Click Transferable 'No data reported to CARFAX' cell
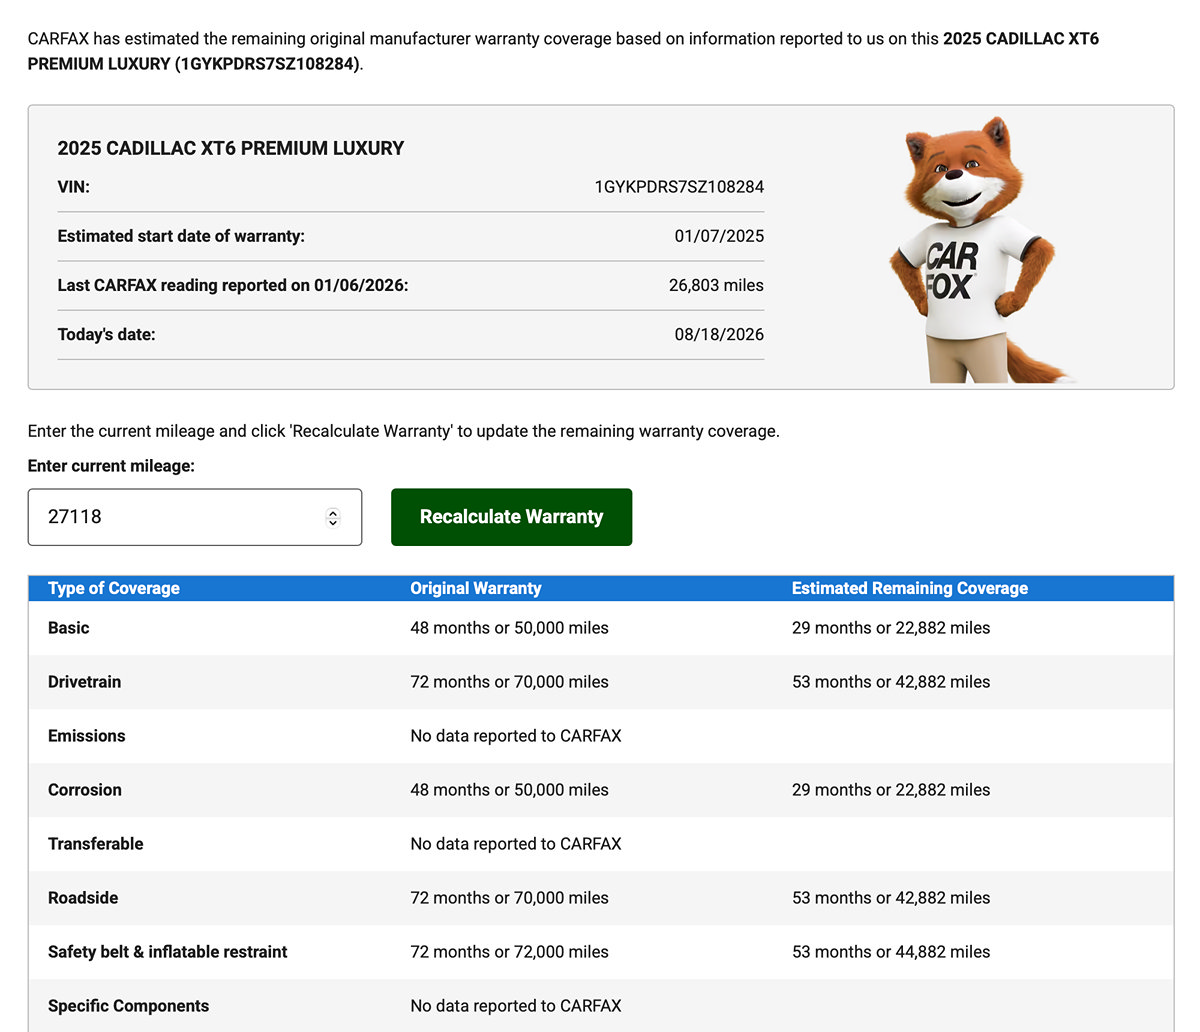Viewport: 1200px width, 1032px height. coord(516,844)
